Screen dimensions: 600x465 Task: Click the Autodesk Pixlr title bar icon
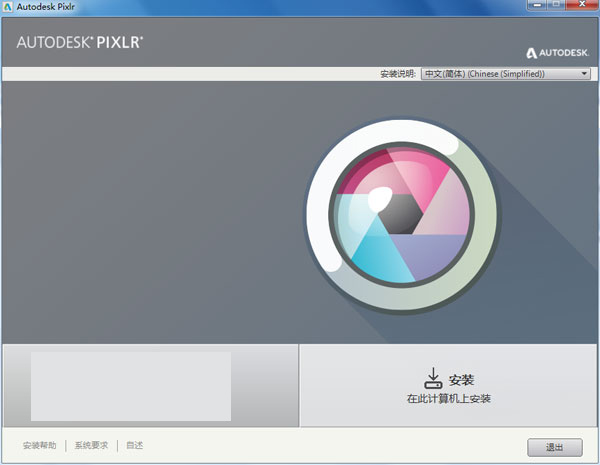pos(7,7)
